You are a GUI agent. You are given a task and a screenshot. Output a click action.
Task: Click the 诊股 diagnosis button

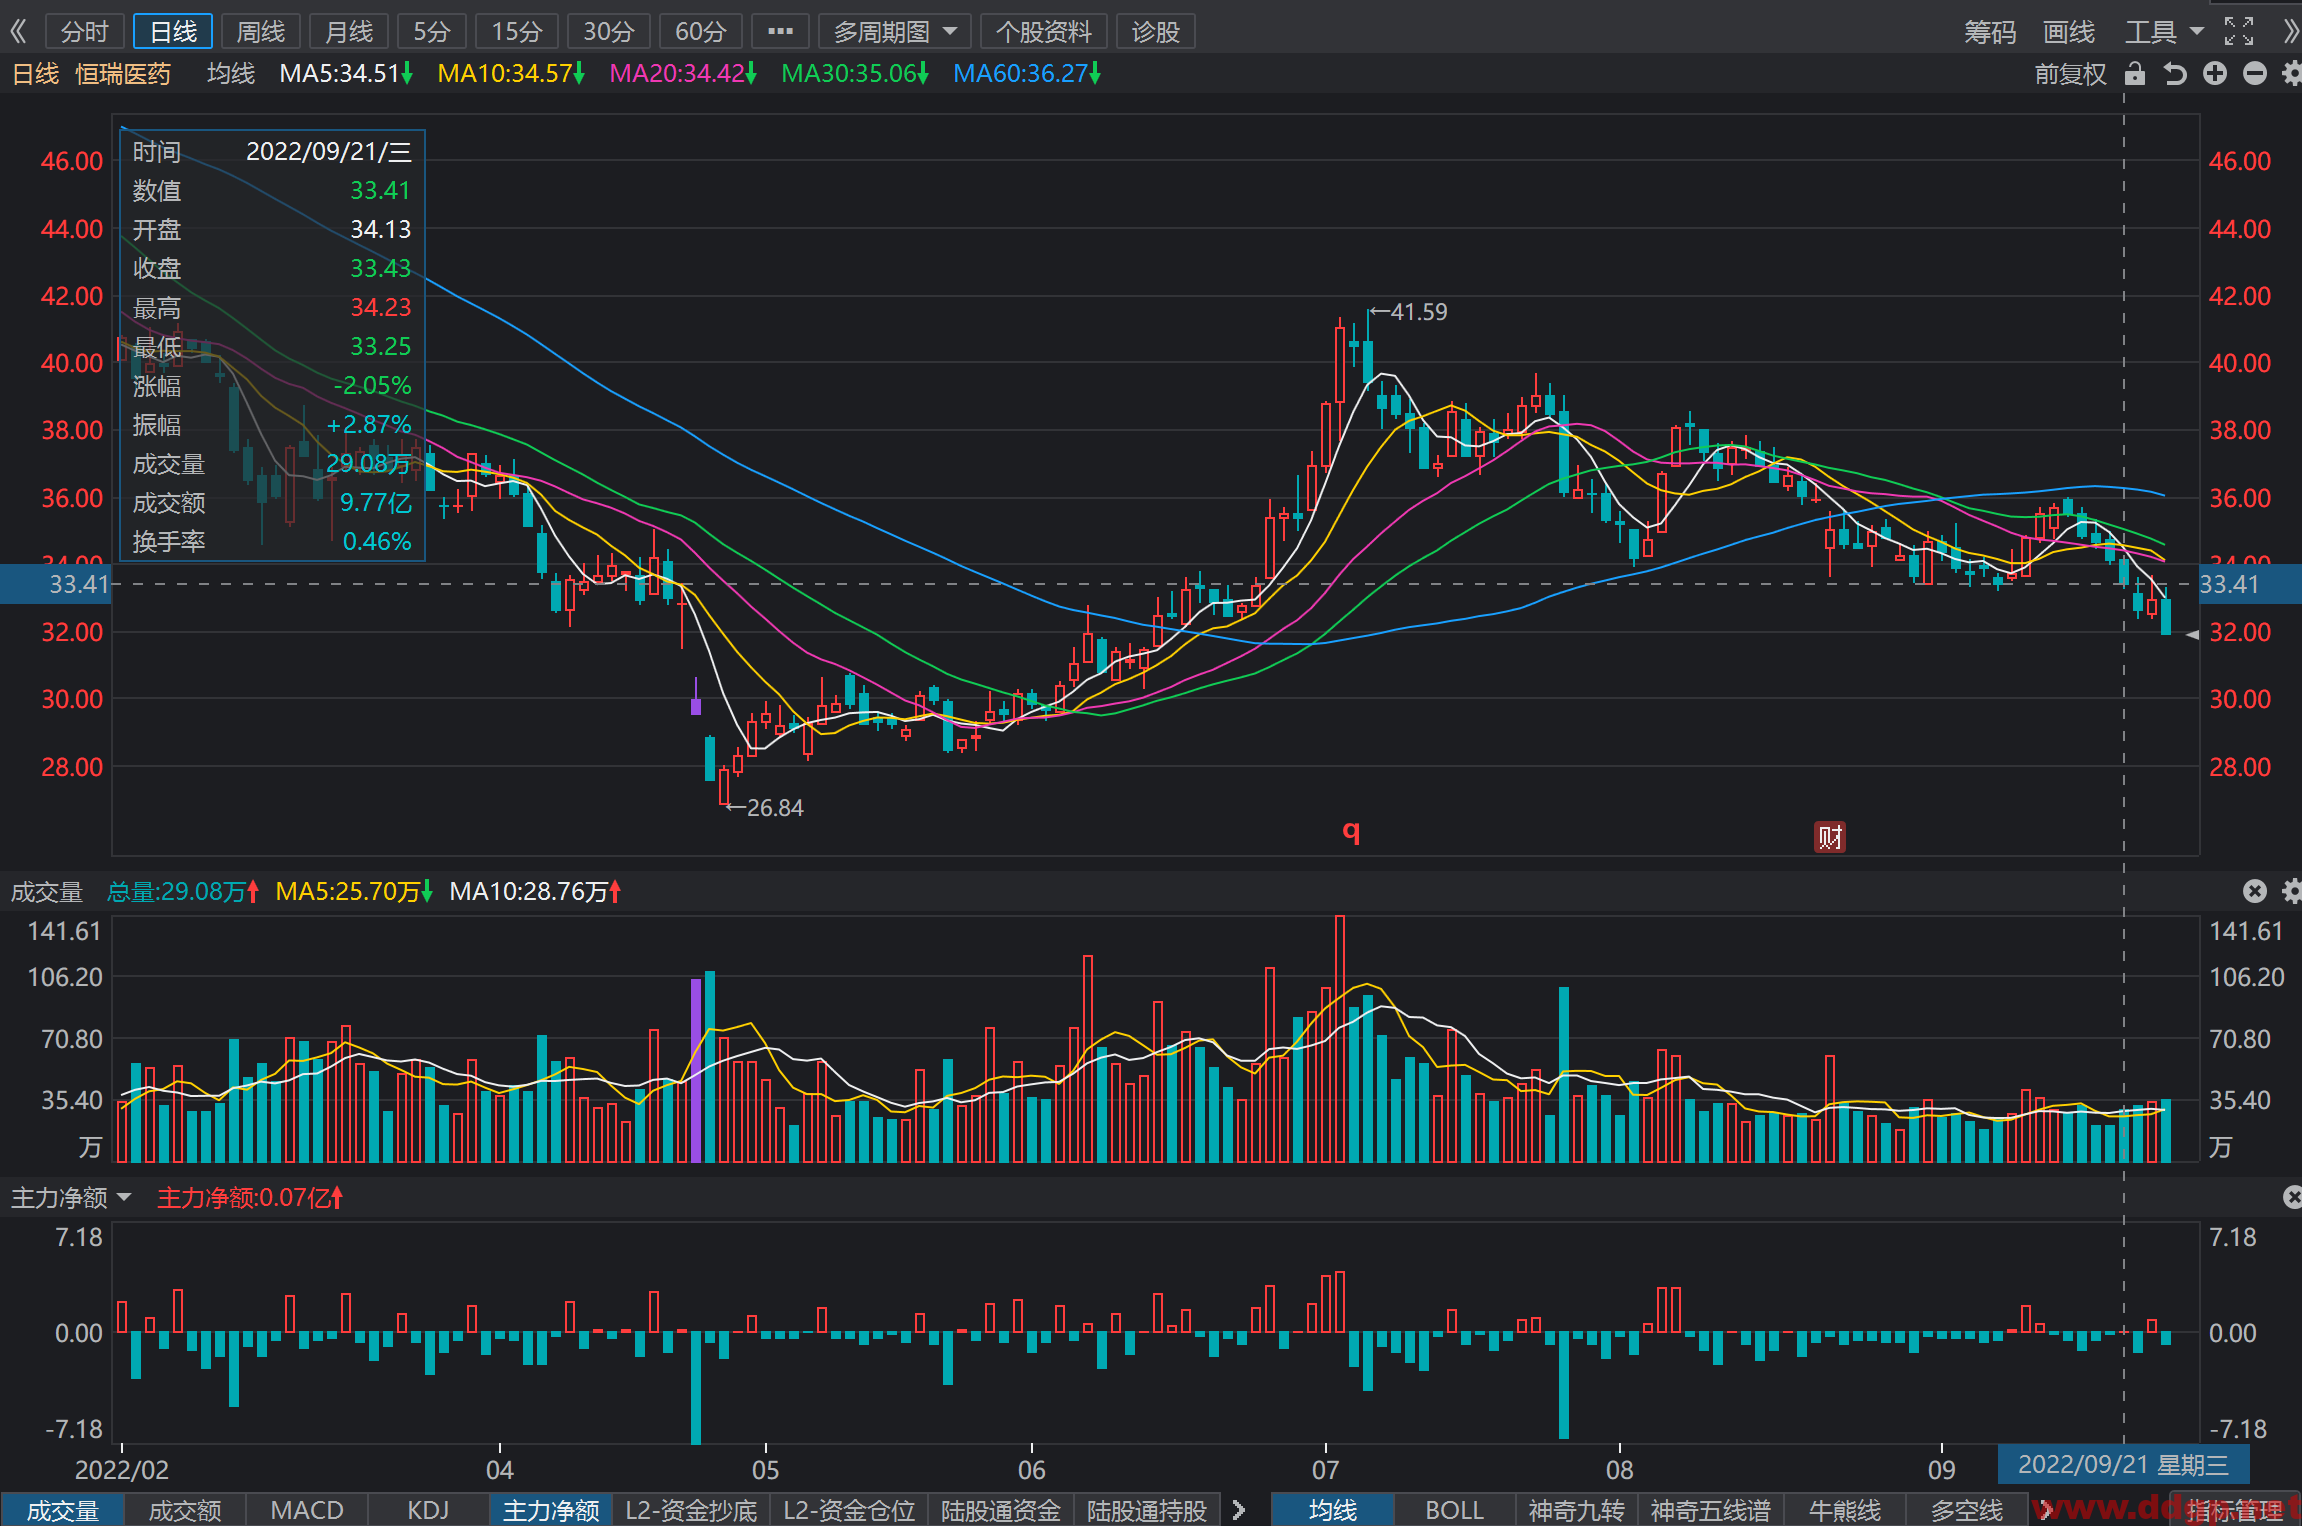[1155, 32]
